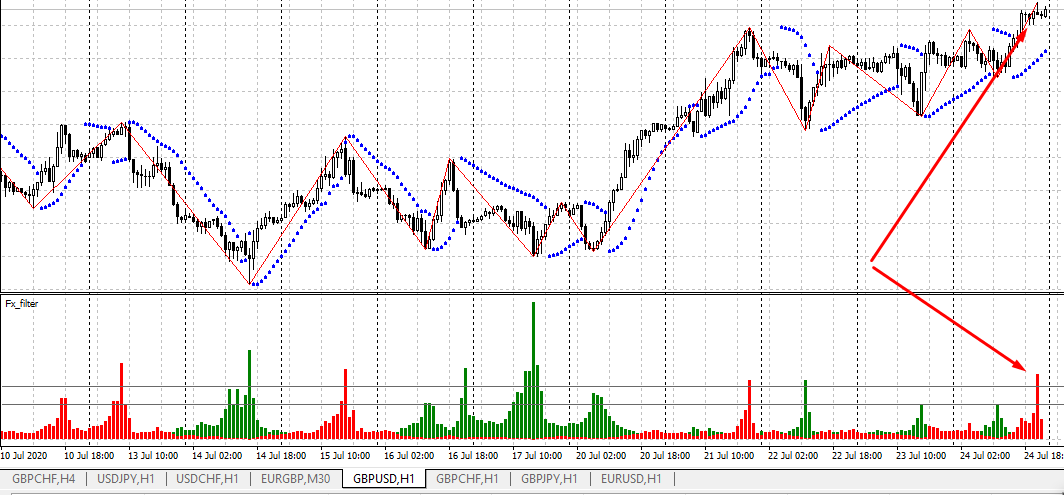Open the GBPCHF,H1 chart tab

coord(468,479)
